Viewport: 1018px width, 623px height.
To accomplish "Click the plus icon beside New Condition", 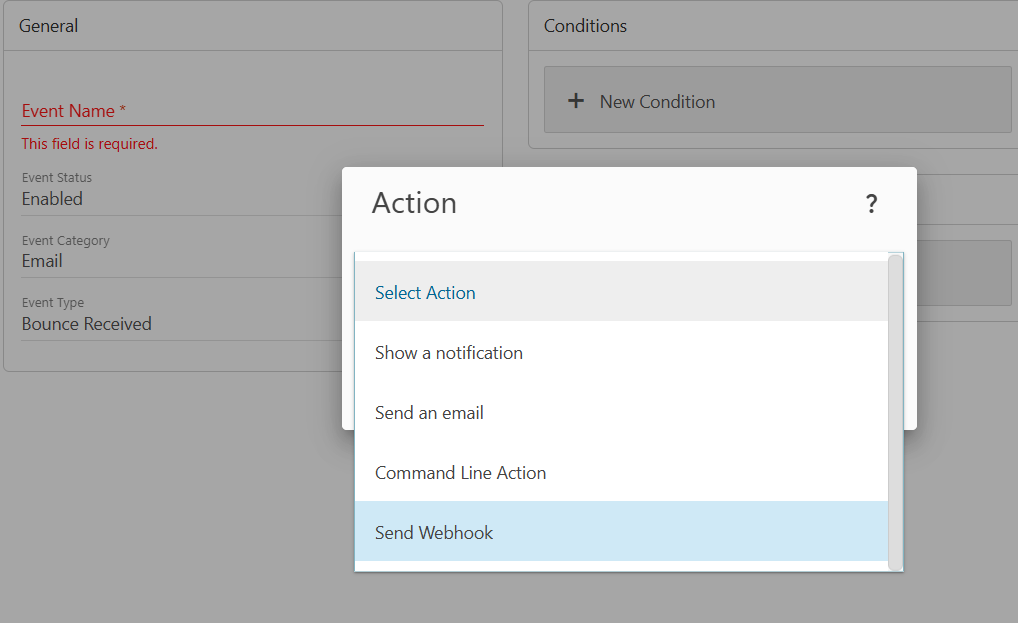I will tap(576, 101).
